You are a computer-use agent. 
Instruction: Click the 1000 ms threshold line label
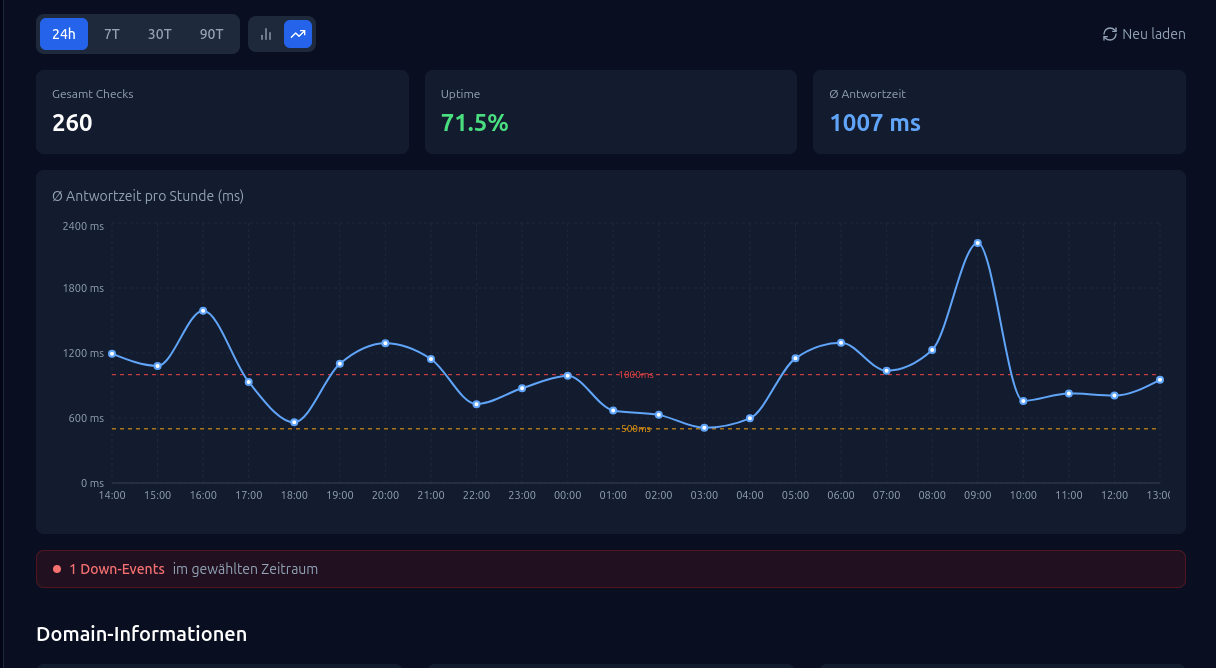[635, 375]
